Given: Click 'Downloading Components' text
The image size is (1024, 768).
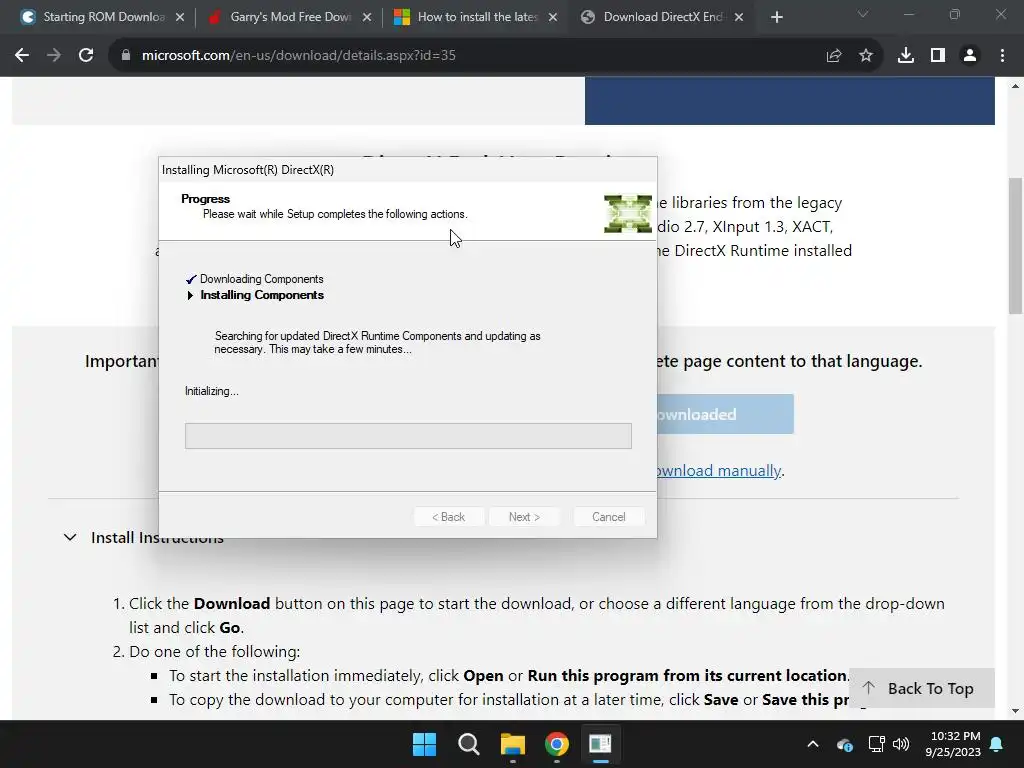Looking at the screenshot, I should point(261,279).
